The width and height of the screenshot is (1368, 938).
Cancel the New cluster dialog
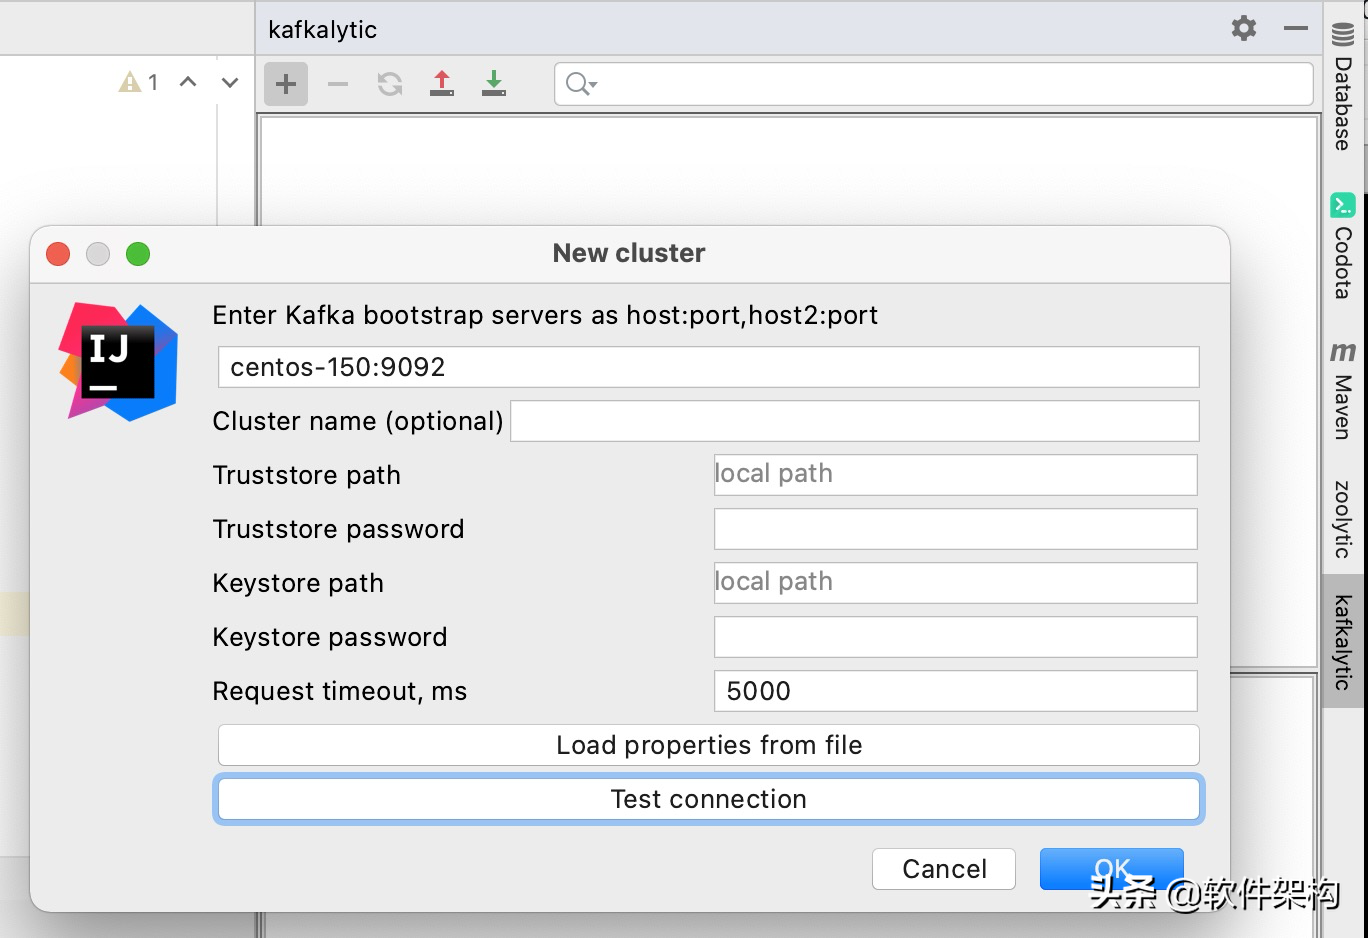[944, 869]
